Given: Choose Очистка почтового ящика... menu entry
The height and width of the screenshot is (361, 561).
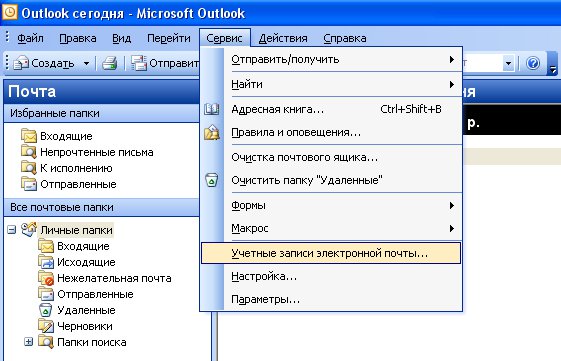Looking at the screenshot, I should pyautogui.click(x=331, y=157).
